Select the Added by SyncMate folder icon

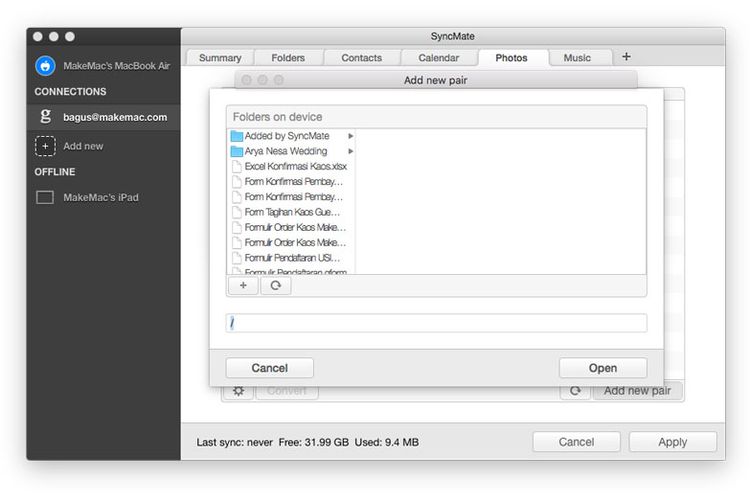[x=236, y=136]
